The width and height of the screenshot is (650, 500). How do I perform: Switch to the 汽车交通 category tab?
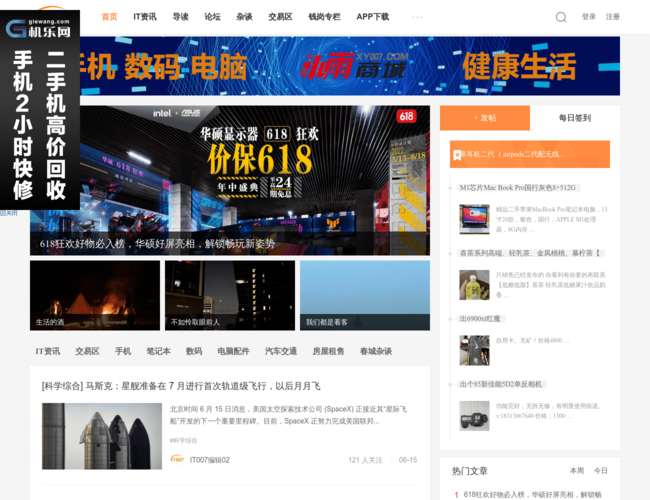point(281,351)
